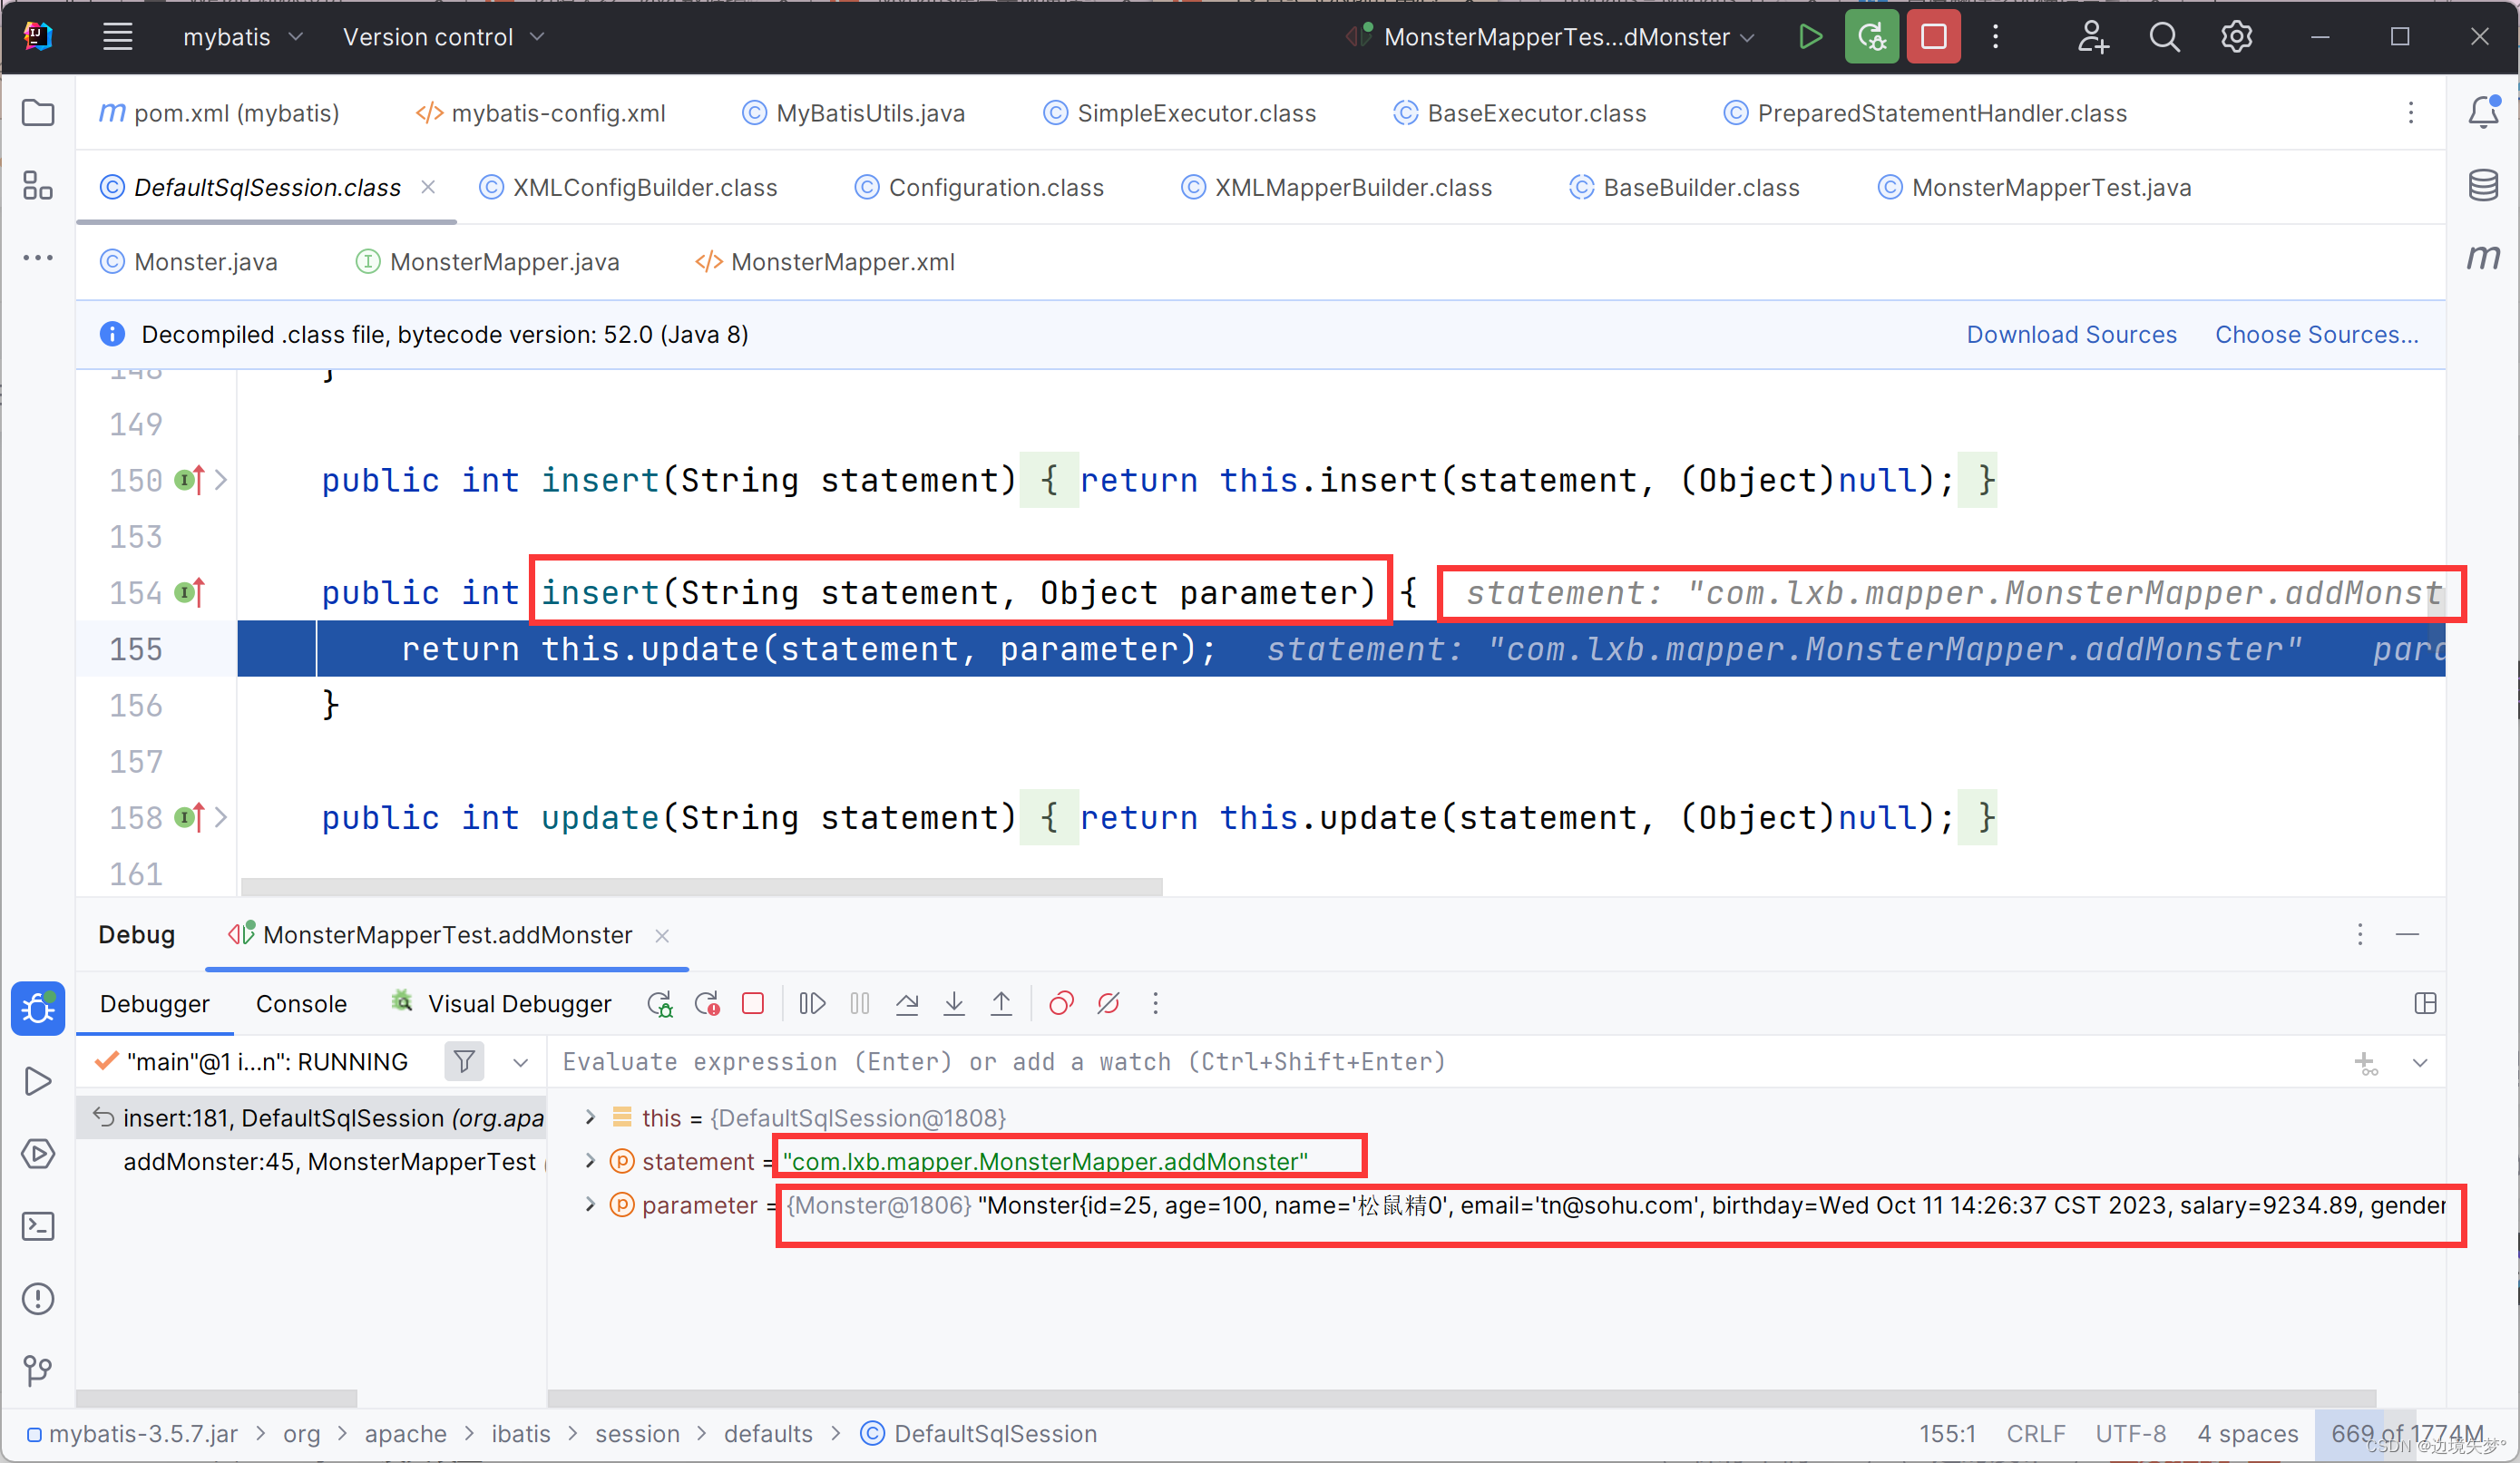Click the Resume Program icon
Screen dimensions: 2520x1463
coord(812,1003)
